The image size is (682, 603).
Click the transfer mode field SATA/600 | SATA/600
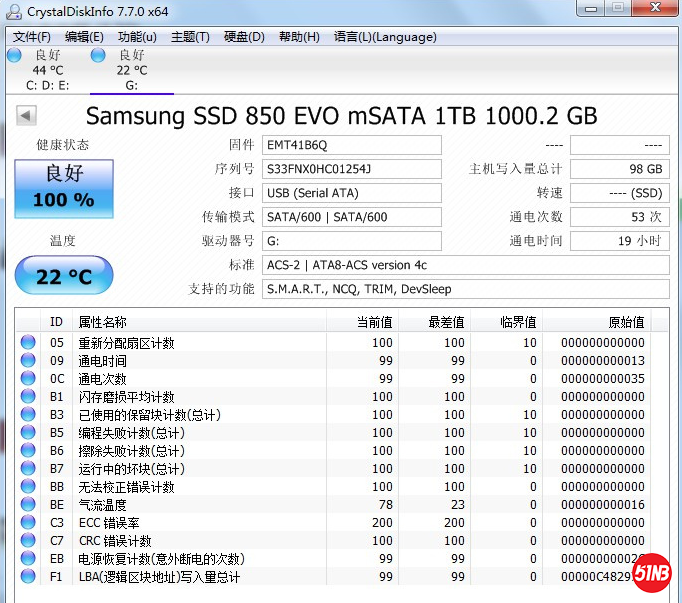click(351, 217)
